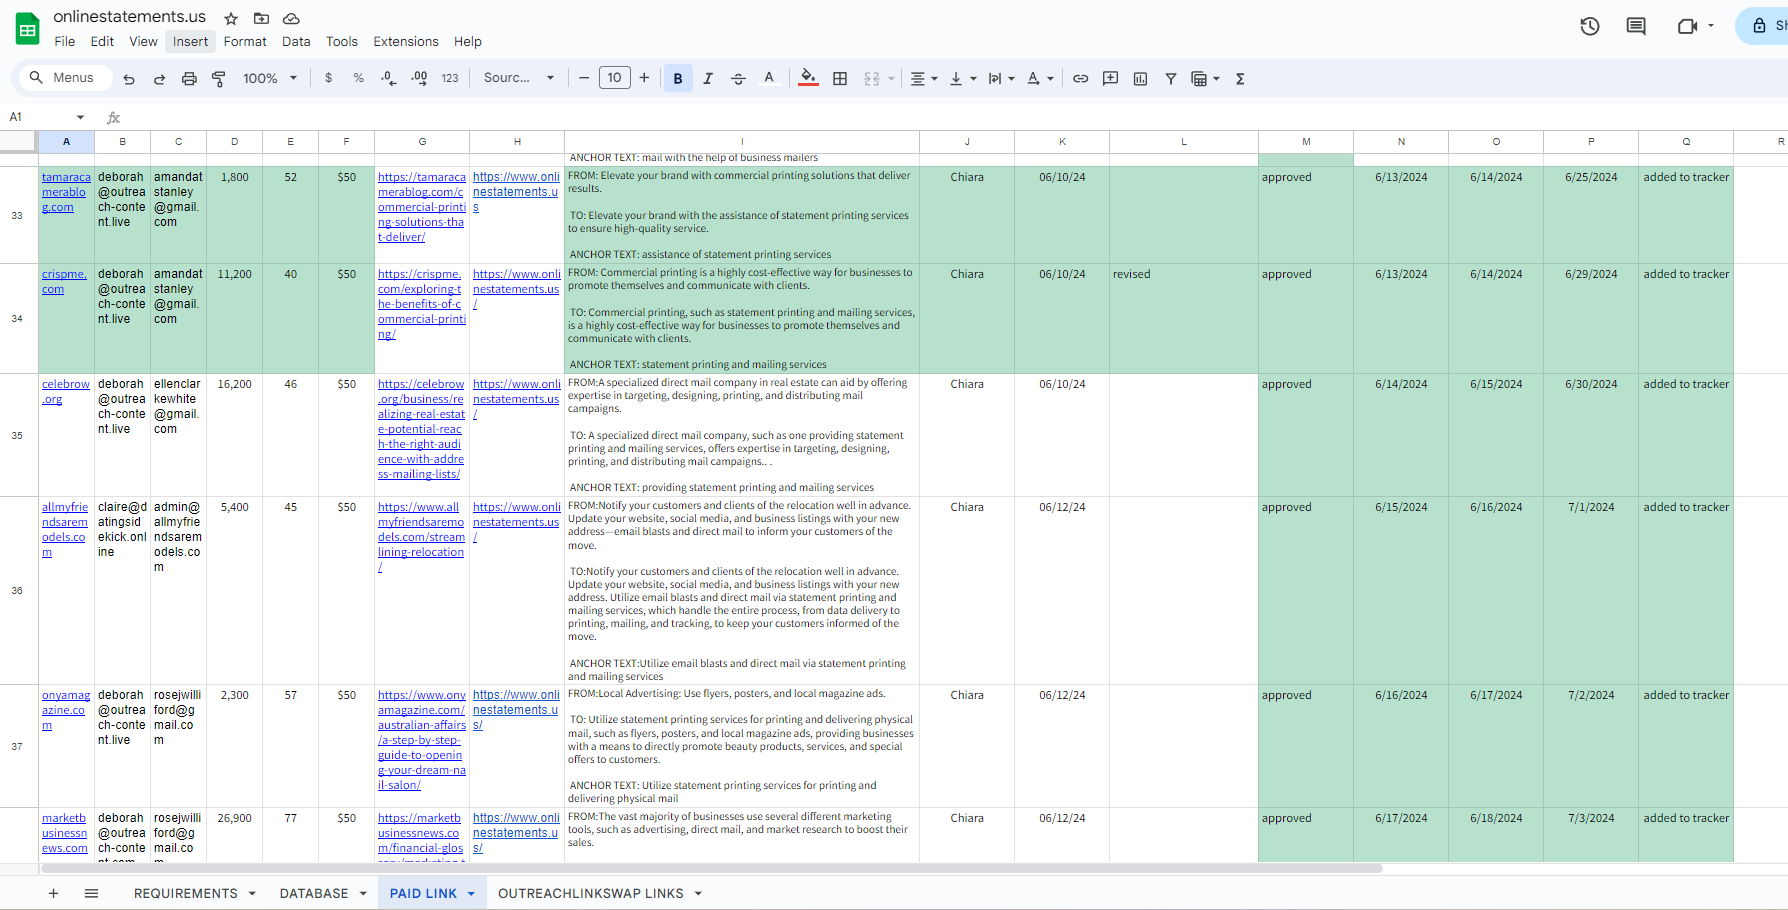Open the borders tool
This screenshot has width=1788, height=910.
[840, 78]
